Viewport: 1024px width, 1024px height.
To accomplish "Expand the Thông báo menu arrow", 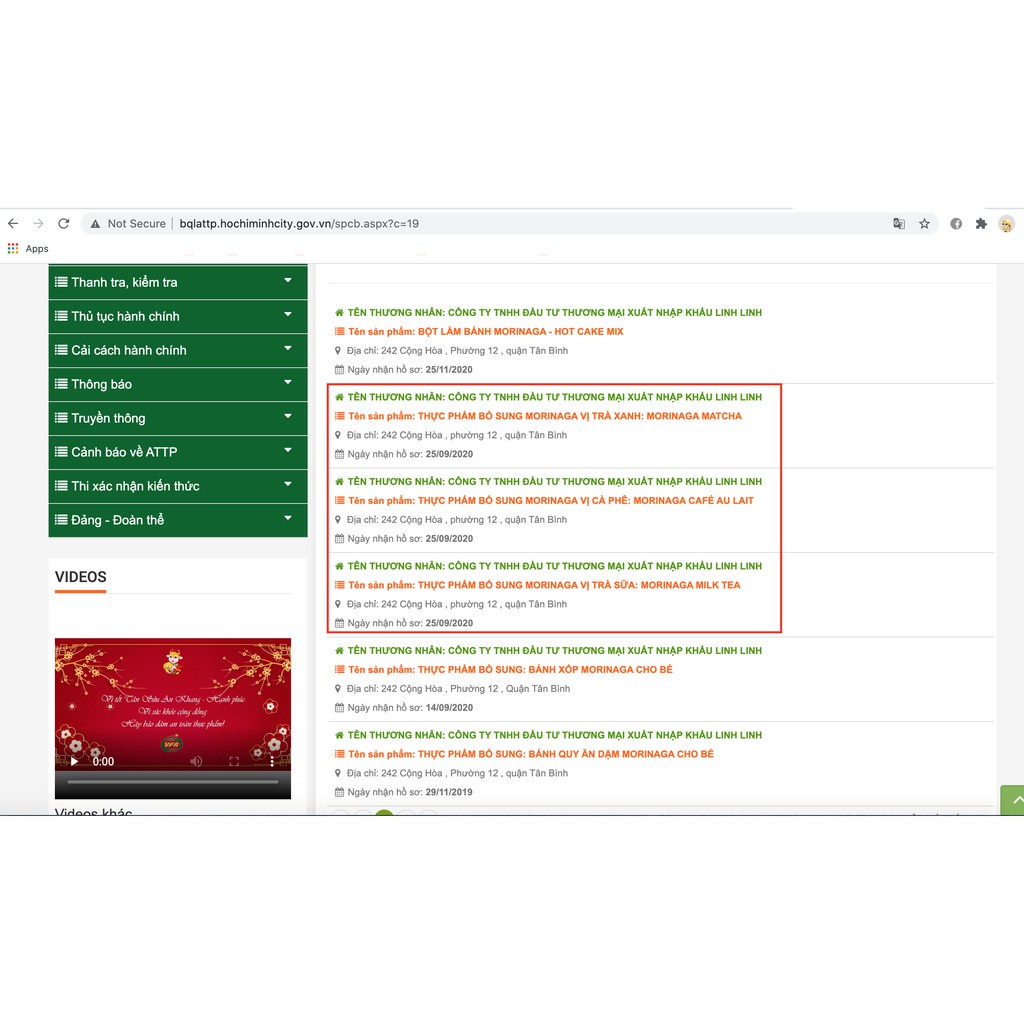I will (x=287, y=383).
